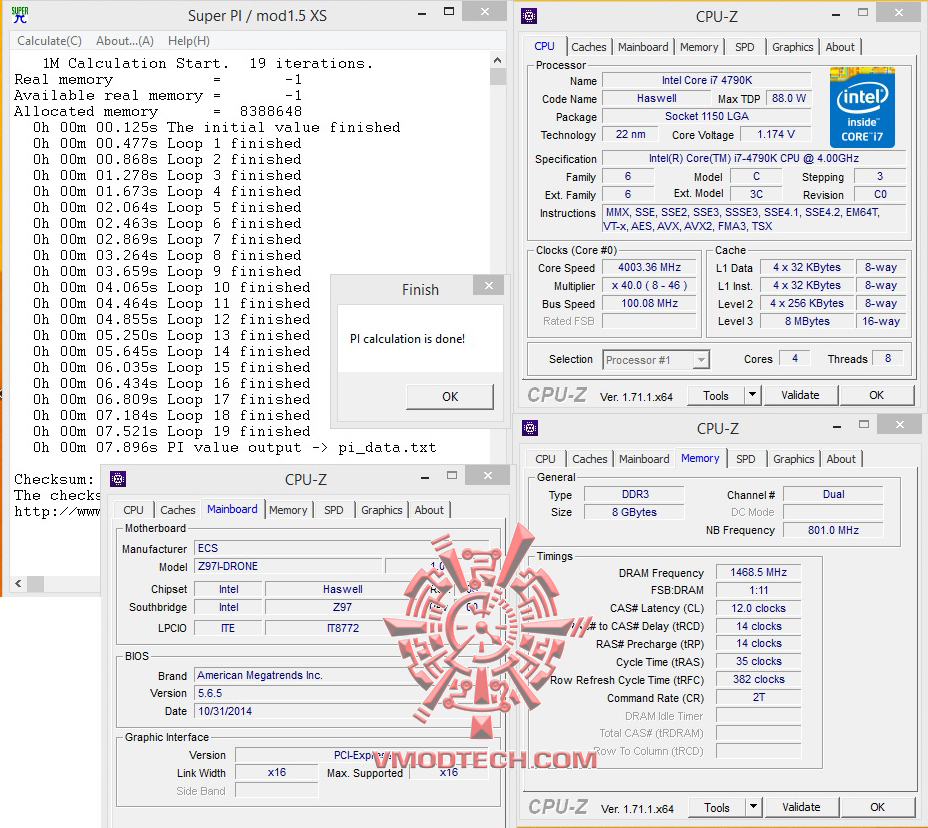Image resolution: width=928 pixels, height=828 pixels.
Task: Click the CAS# Latency value 12.0 clocks
Action: [758, 608]
